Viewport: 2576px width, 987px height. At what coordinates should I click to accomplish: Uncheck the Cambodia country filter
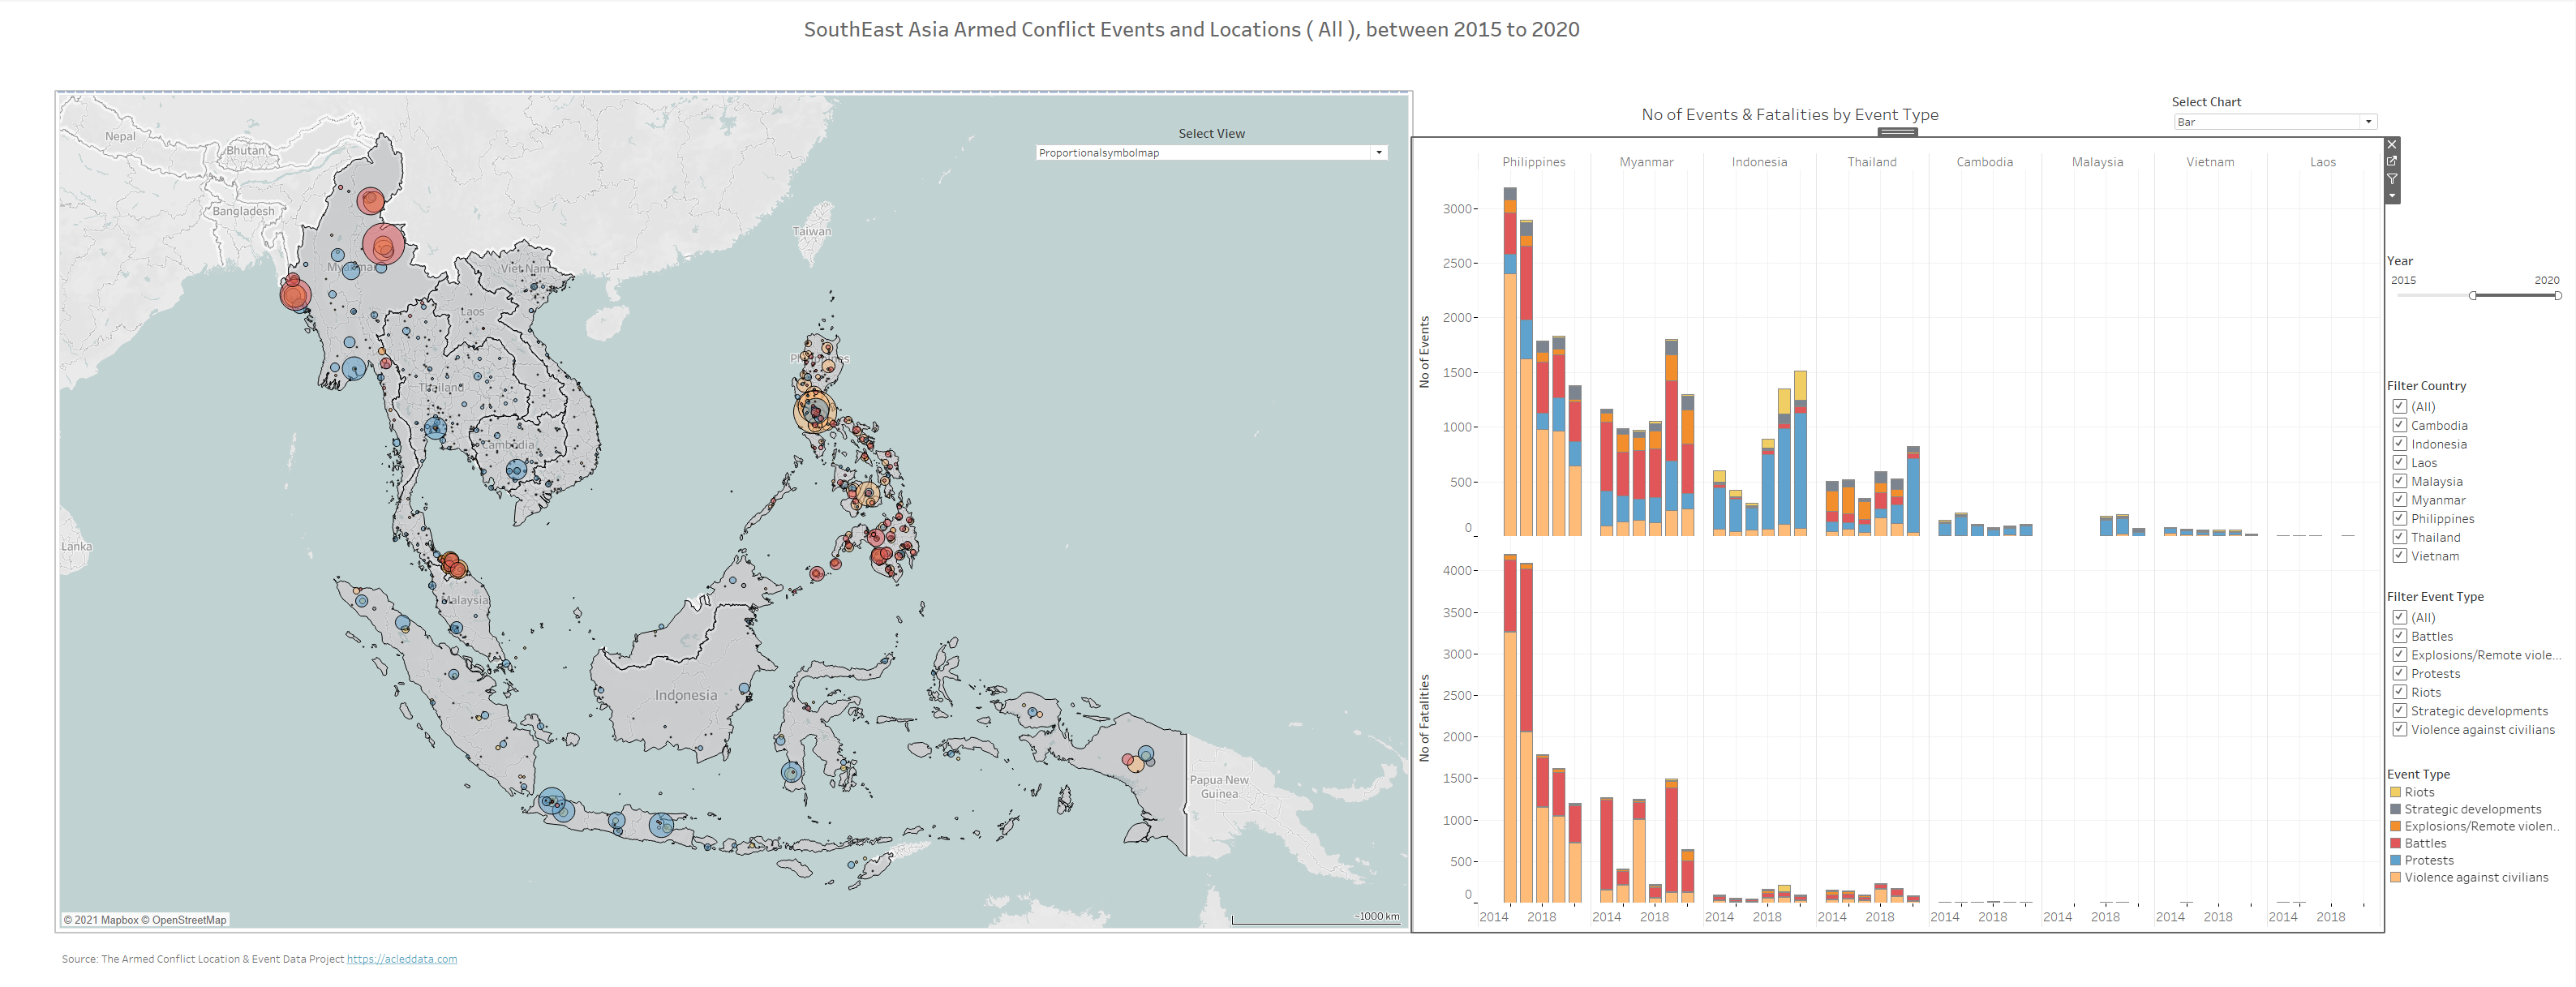tap(2399, 425)
